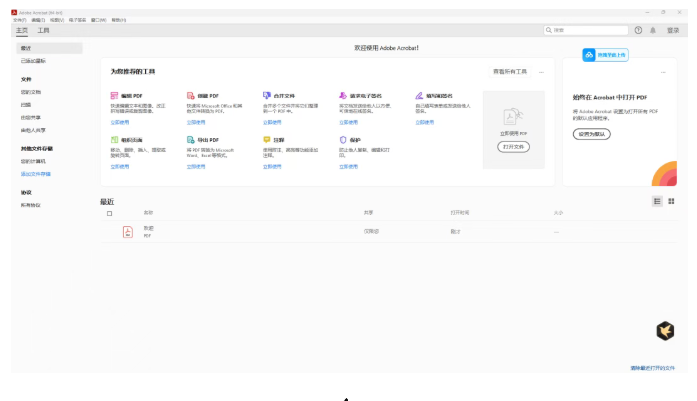The width and height of the screenshot is (697, 401).
Task: Click the Export PDF (导出 PDF) icon
Action: [x=190, y=140]
